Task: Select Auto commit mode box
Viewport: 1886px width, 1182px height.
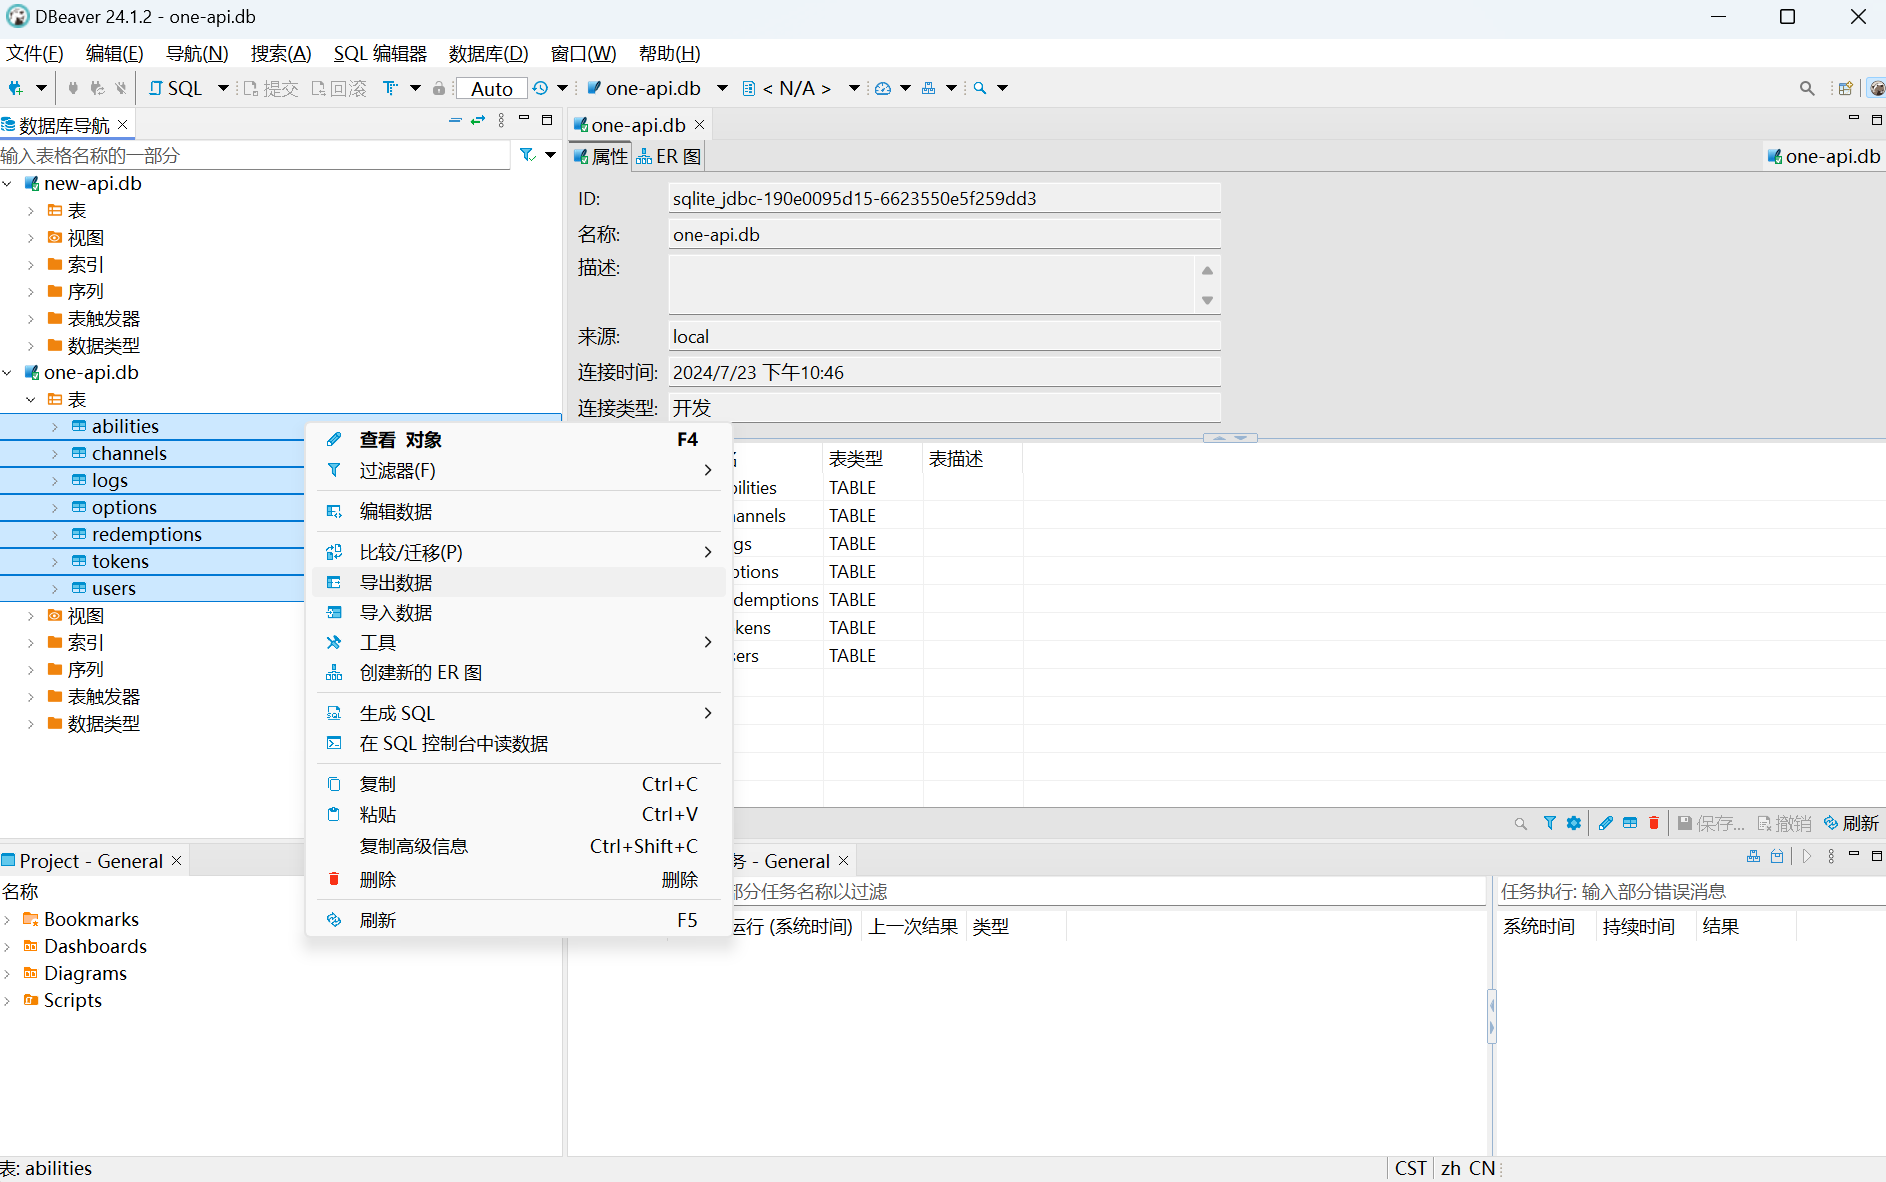Action: [x=492, y=88]
